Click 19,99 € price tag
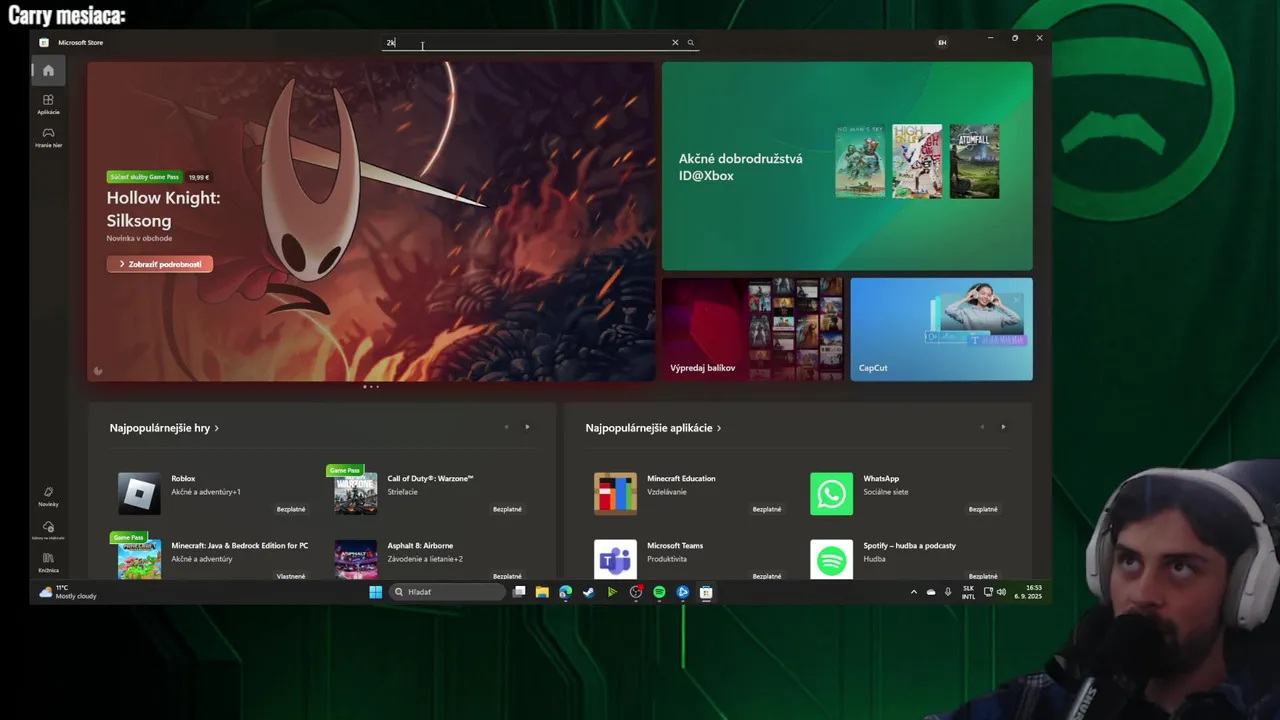The height and width of the screenshot is (720, 1280). click(199, 177)
